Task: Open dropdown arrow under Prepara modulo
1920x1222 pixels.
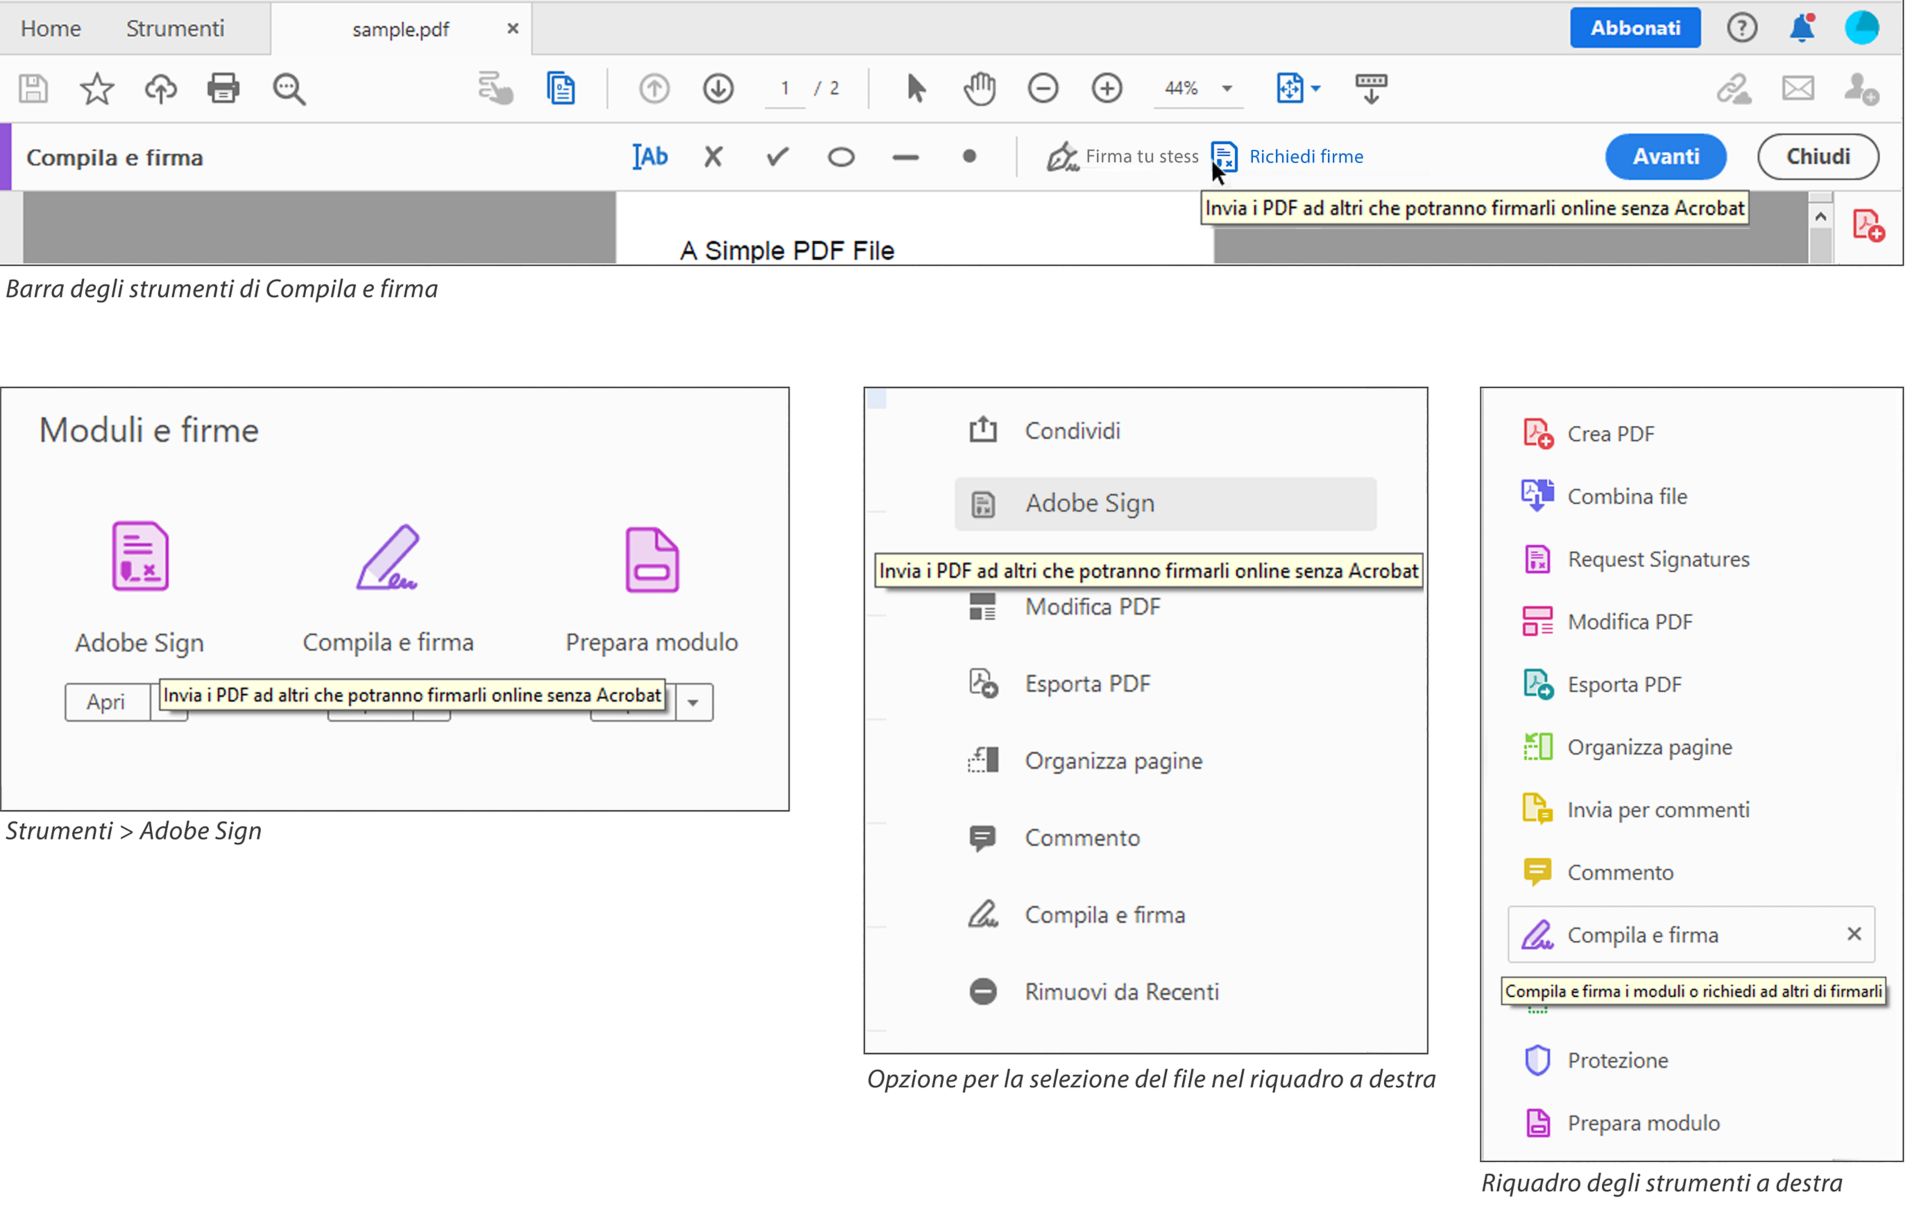Action: [x=693, y=703]
